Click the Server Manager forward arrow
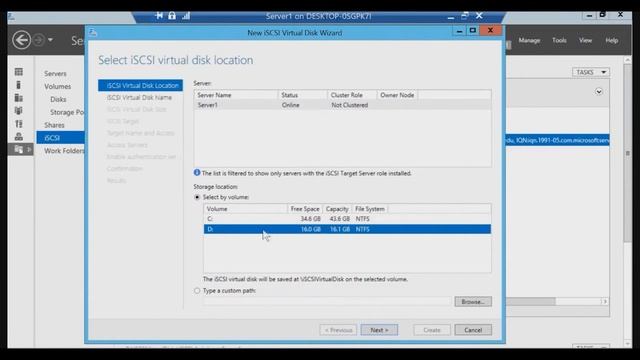The height and width of the screenshot is (360, 640). pyautogui.click(x=39, y=40)
